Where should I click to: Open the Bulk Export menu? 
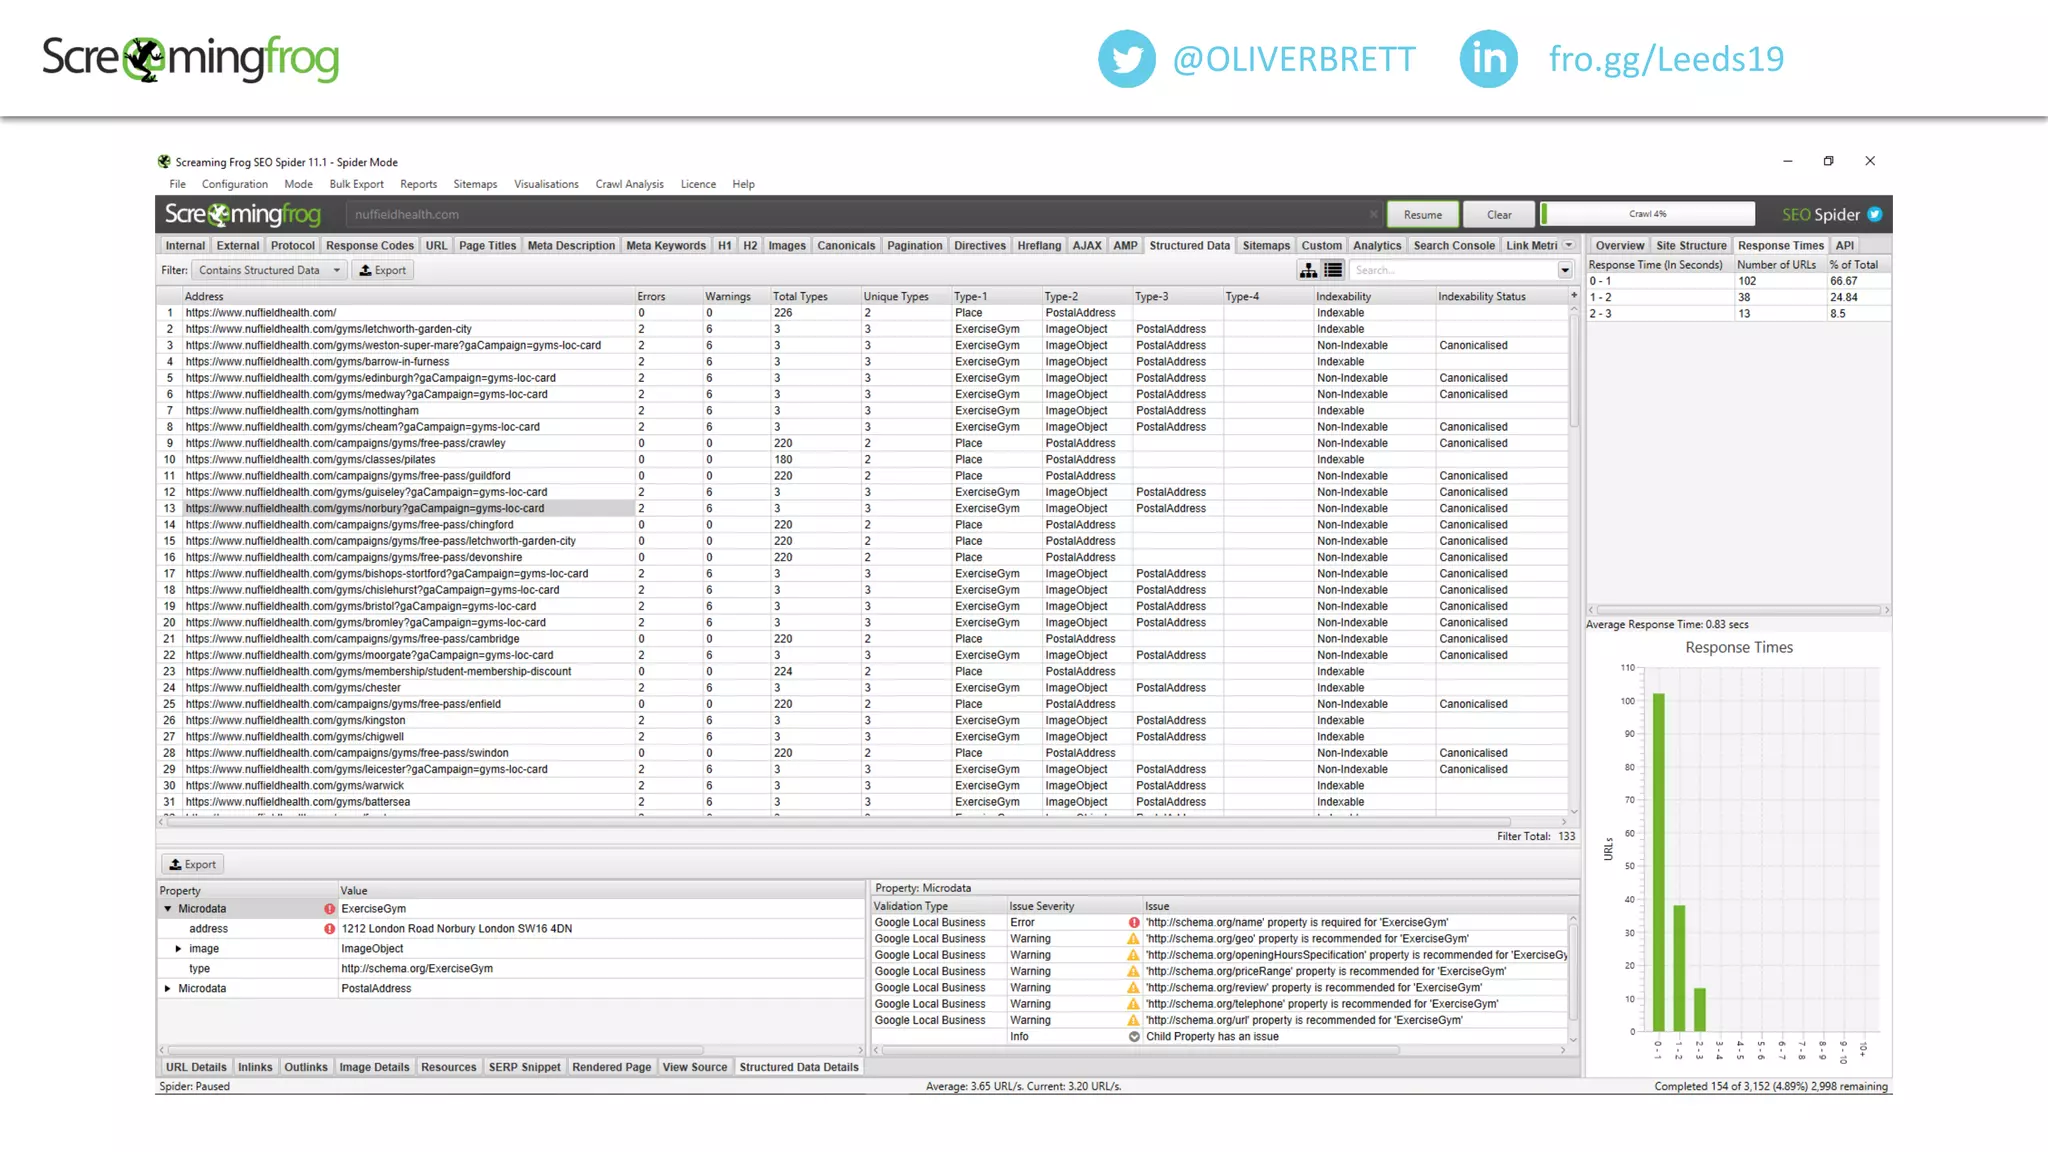356,184
